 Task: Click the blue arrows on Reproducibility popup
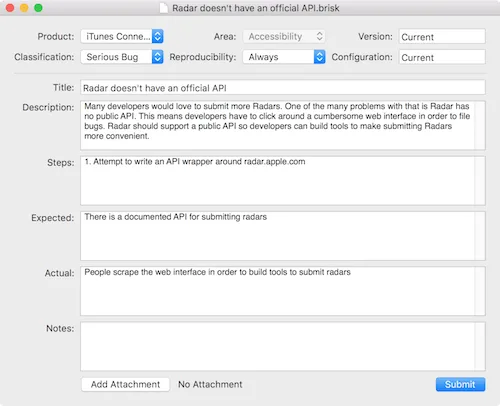319,57
